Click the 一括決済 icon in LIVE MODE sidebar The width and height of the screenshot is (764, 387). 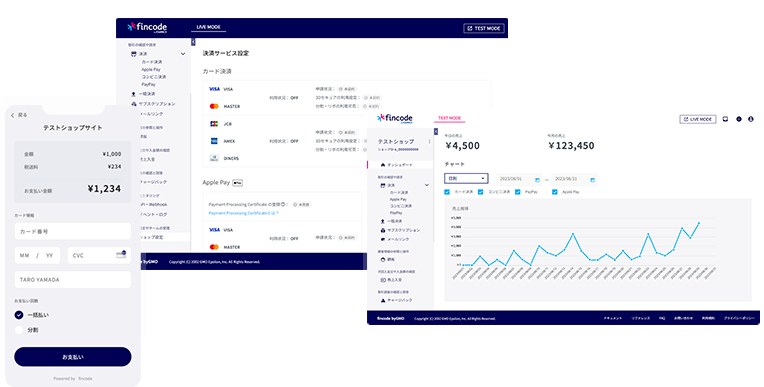point(134,94)
